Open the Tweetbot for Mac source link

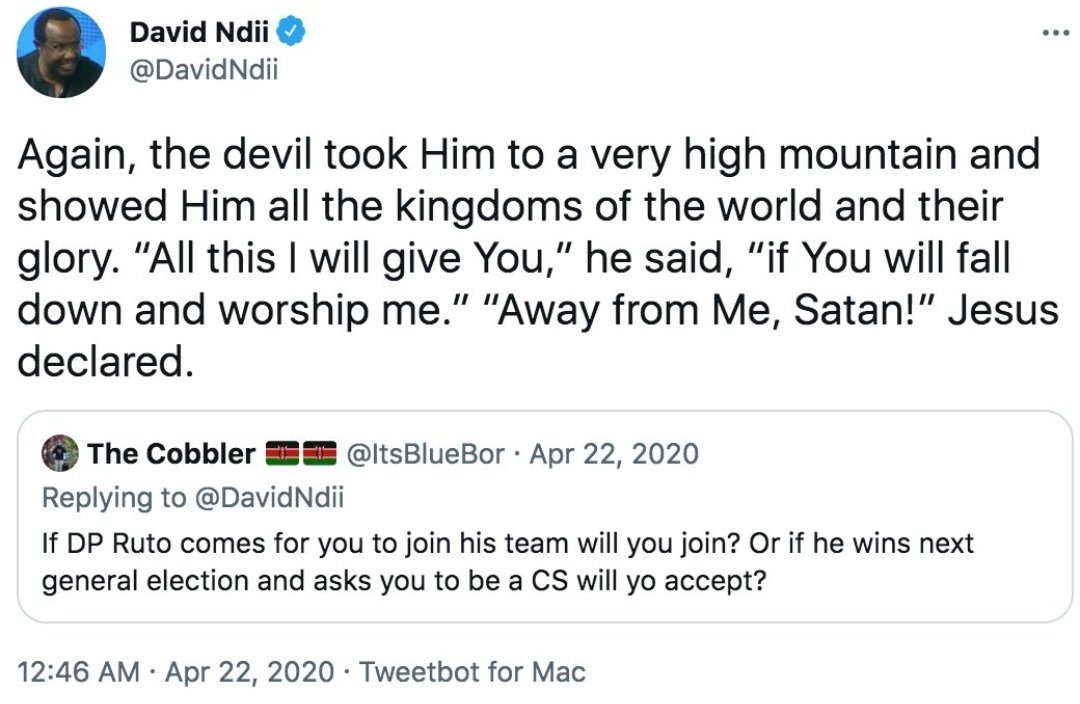tap(472, 672)
